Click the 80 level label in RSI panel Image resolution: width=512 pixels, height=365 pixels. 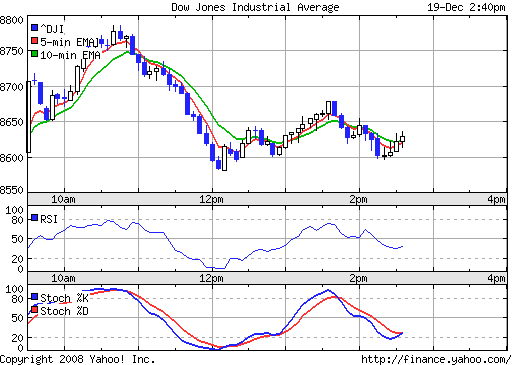point(17,220)
